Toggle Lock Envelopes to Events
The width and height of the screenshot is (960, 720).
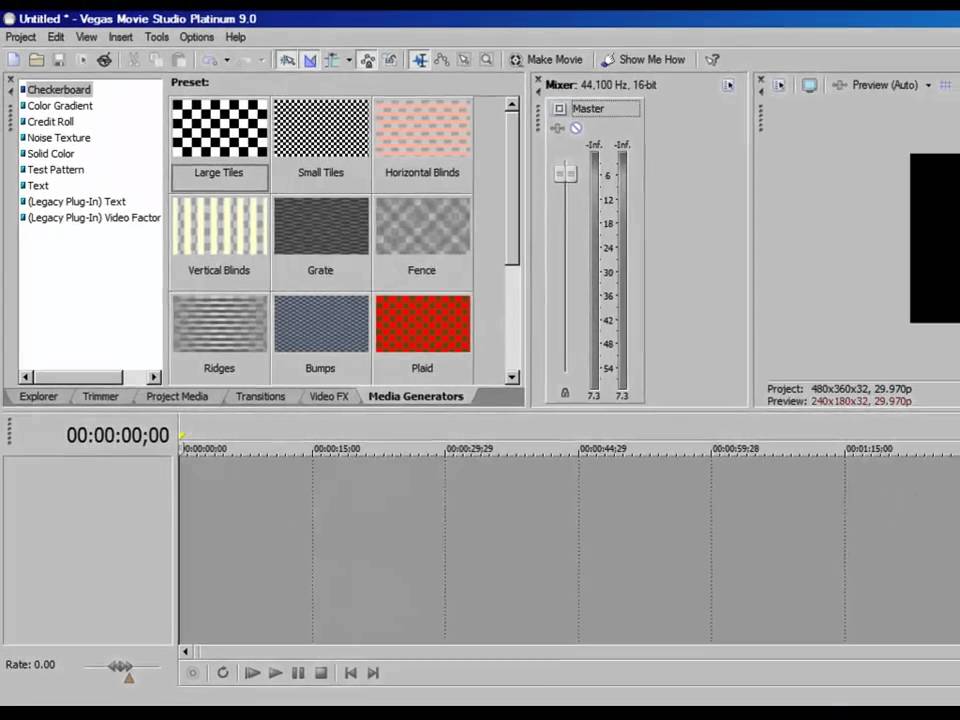click(x=368, y=60)
